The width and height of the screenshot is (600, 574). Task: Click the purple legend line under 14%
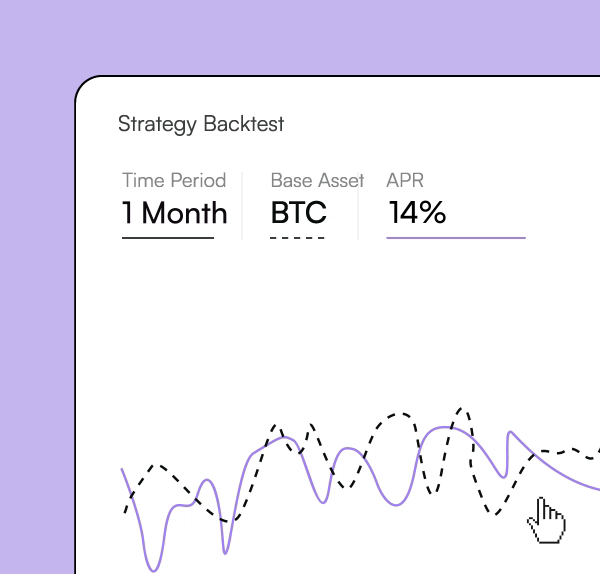pos(455,238)
